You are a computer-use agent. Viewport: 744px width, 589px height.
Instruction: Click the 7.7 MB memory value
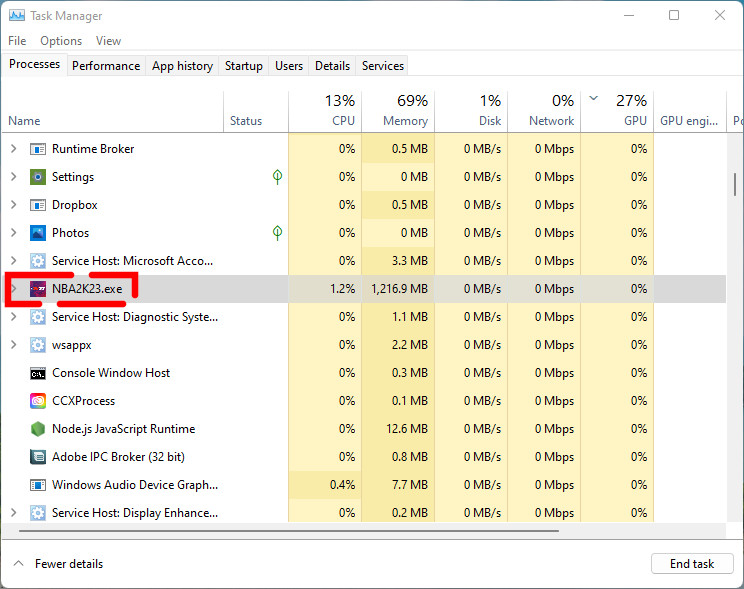coord(409,485)
